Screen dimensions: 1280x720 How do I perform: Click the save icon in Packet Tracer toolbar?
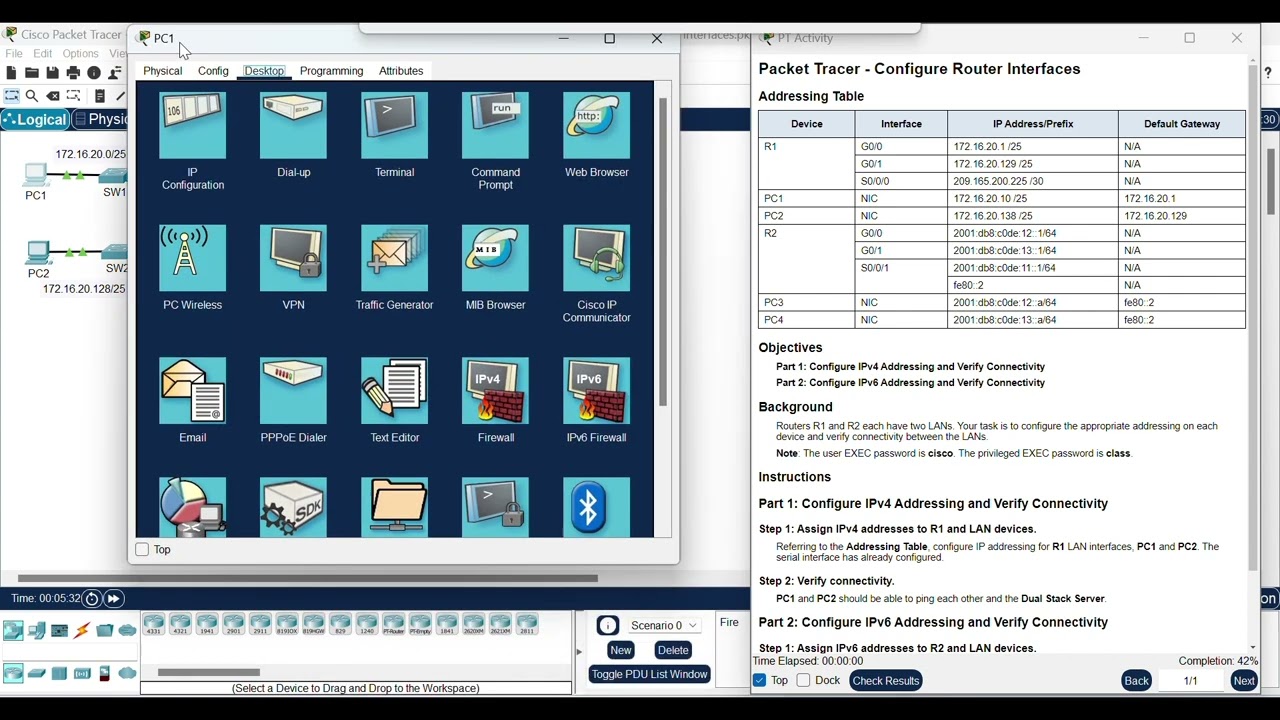coord(52,73)
